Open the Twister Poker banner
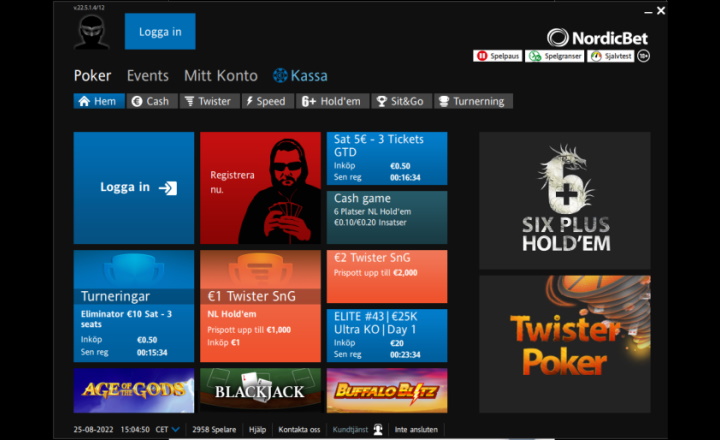 coord(565,344)
